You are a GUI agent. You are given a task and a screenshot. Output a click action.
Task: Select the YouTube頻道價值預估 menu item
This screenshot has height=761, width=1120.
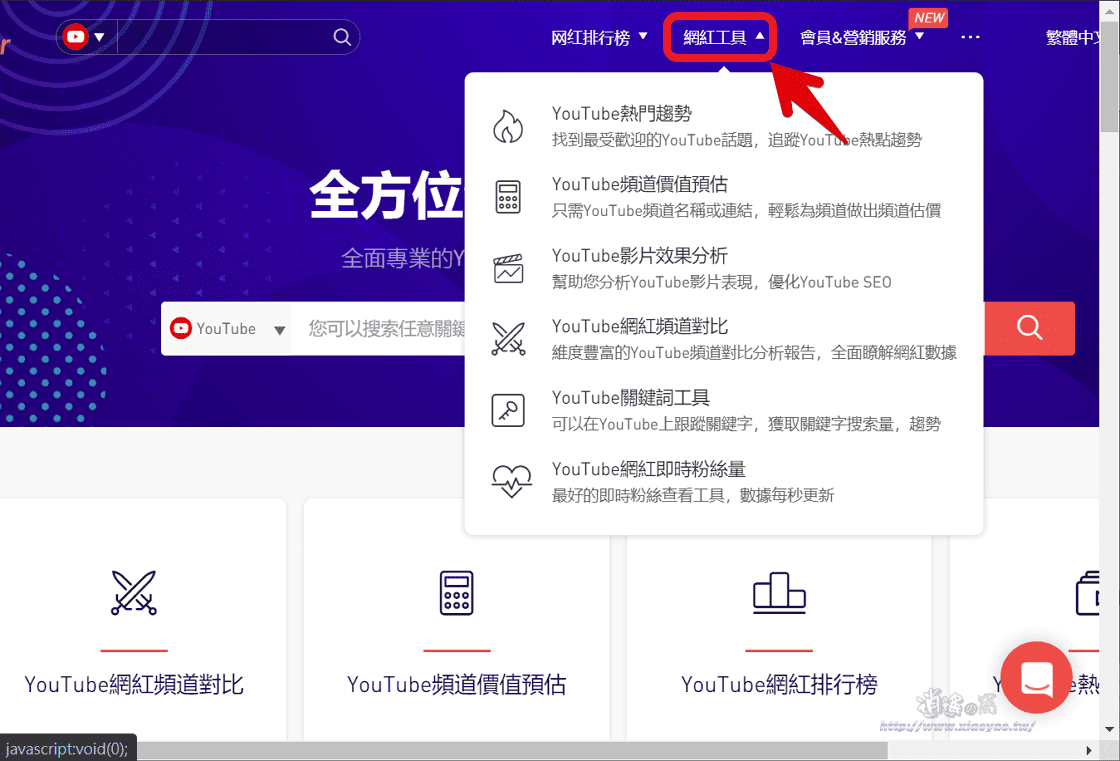(724, 197)
